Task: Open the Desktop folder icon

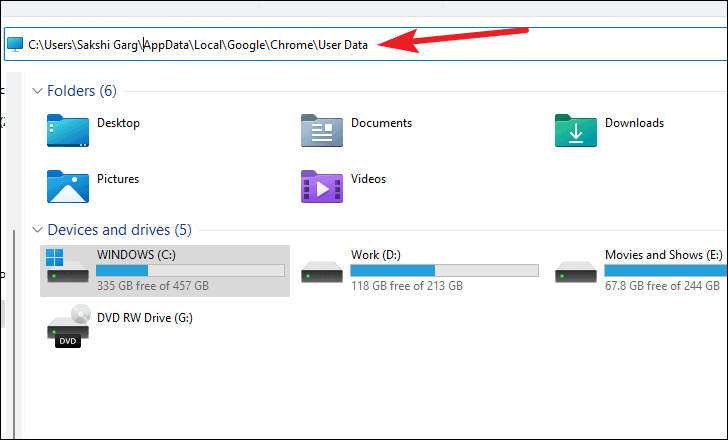Action: pos(68,130)
